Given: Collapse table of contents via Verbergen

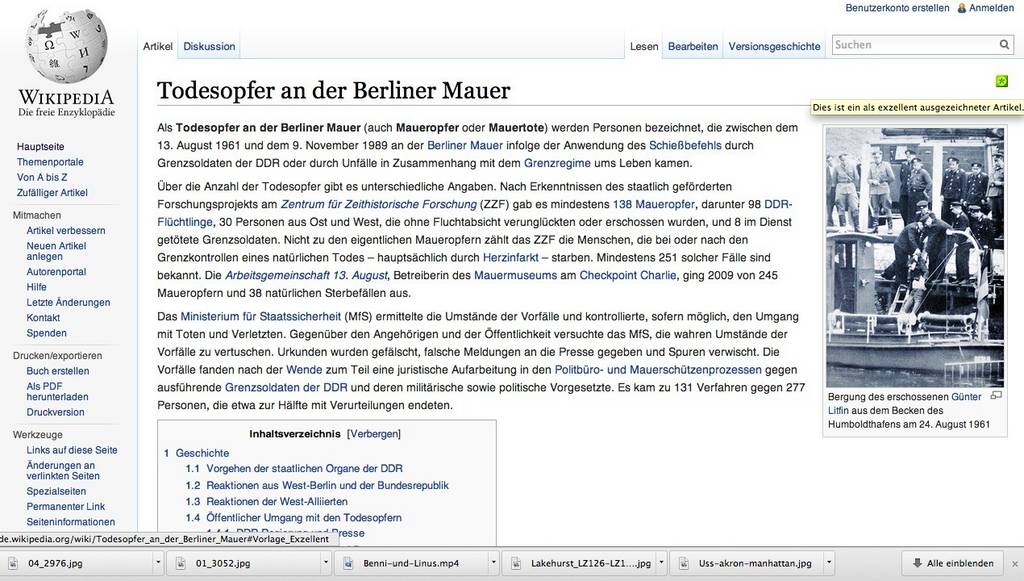Looking at the screenshot, I should 373,434.
